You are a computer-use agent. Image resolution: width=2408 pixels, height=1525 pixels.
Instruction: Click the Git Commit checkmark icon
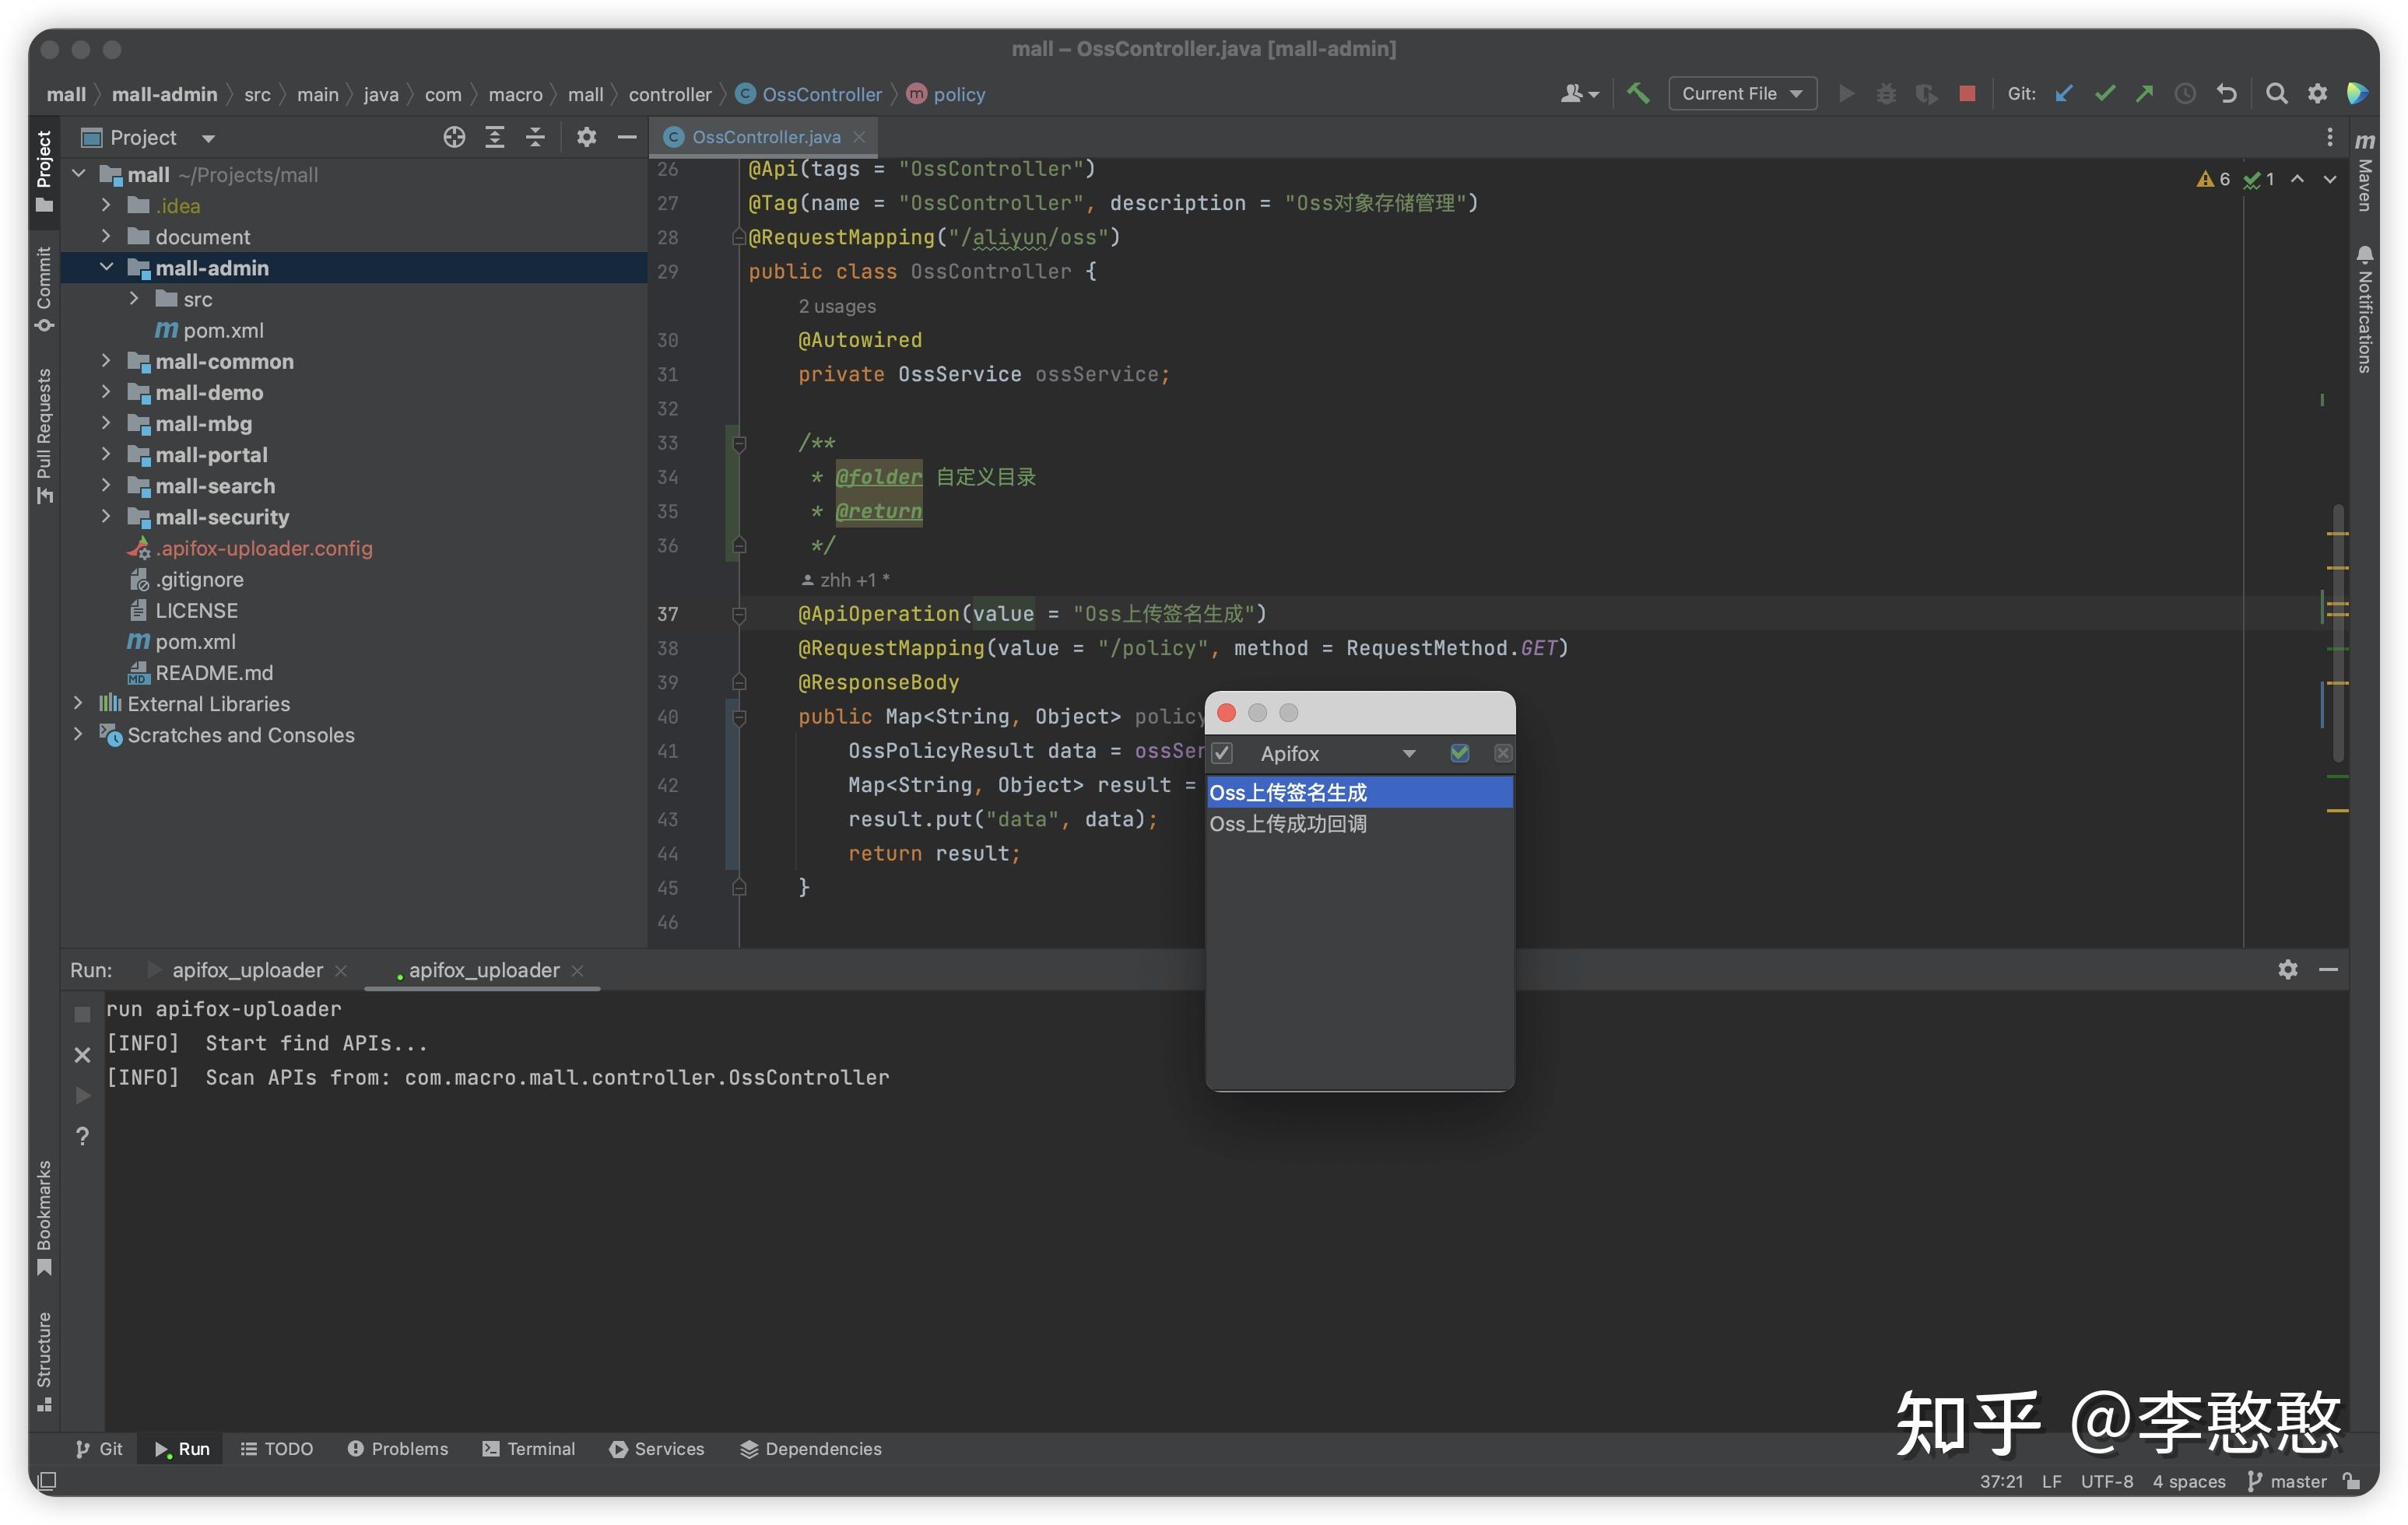(x=2105, y=93)
